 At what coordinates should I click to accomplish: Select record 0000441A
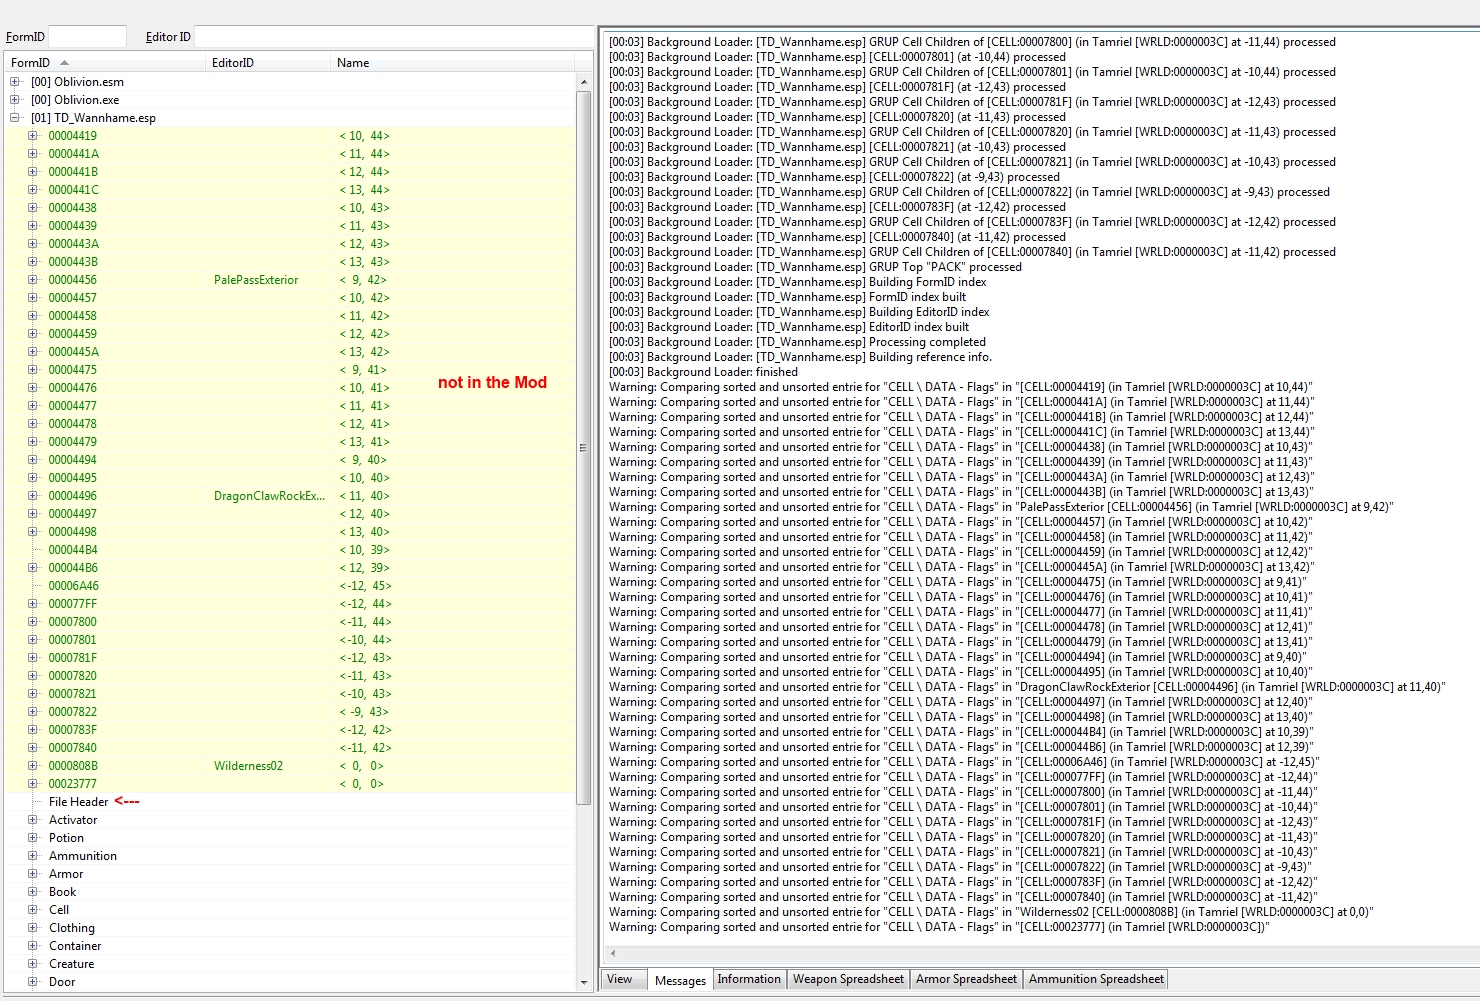click(x=290, y=154)
